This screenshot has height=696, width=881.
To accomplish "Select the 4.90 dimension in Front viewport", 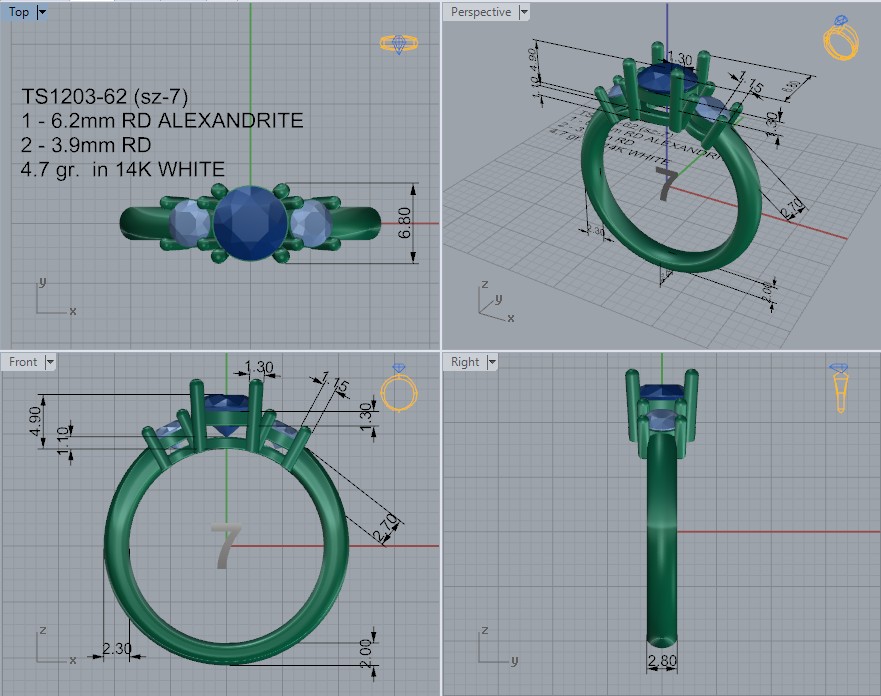I will [35, 421].
